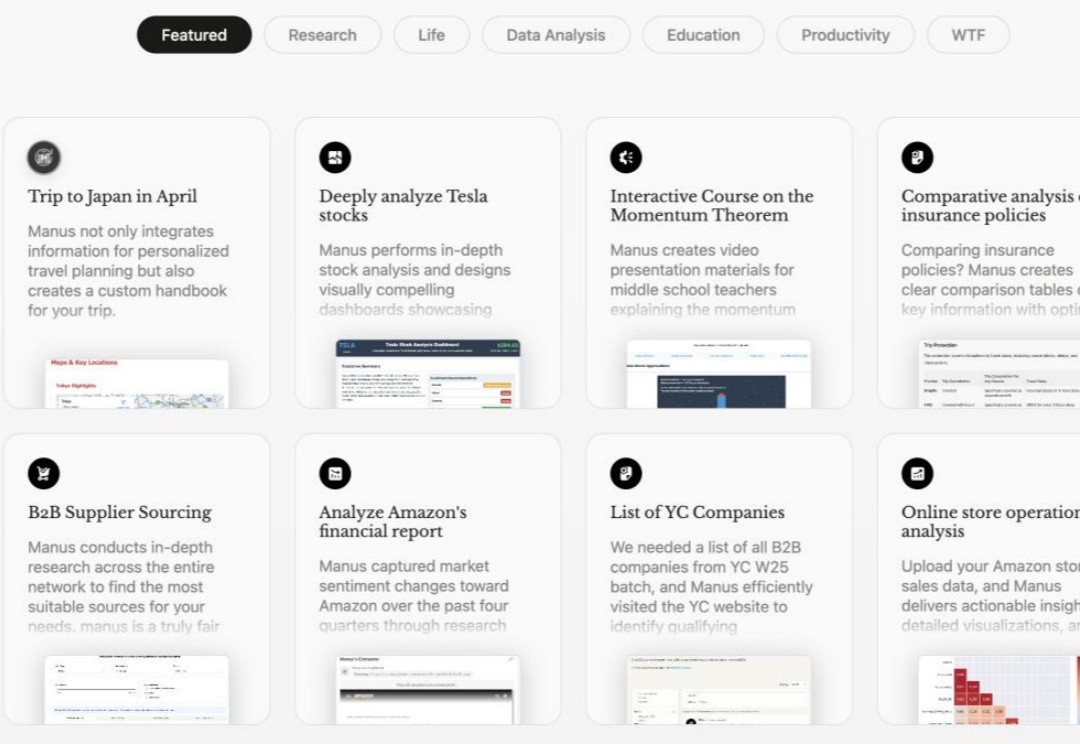View the B2B Supplier Sourcing preview thumbnail
The height and width of the screenshot is (744, 1080).
136,689
